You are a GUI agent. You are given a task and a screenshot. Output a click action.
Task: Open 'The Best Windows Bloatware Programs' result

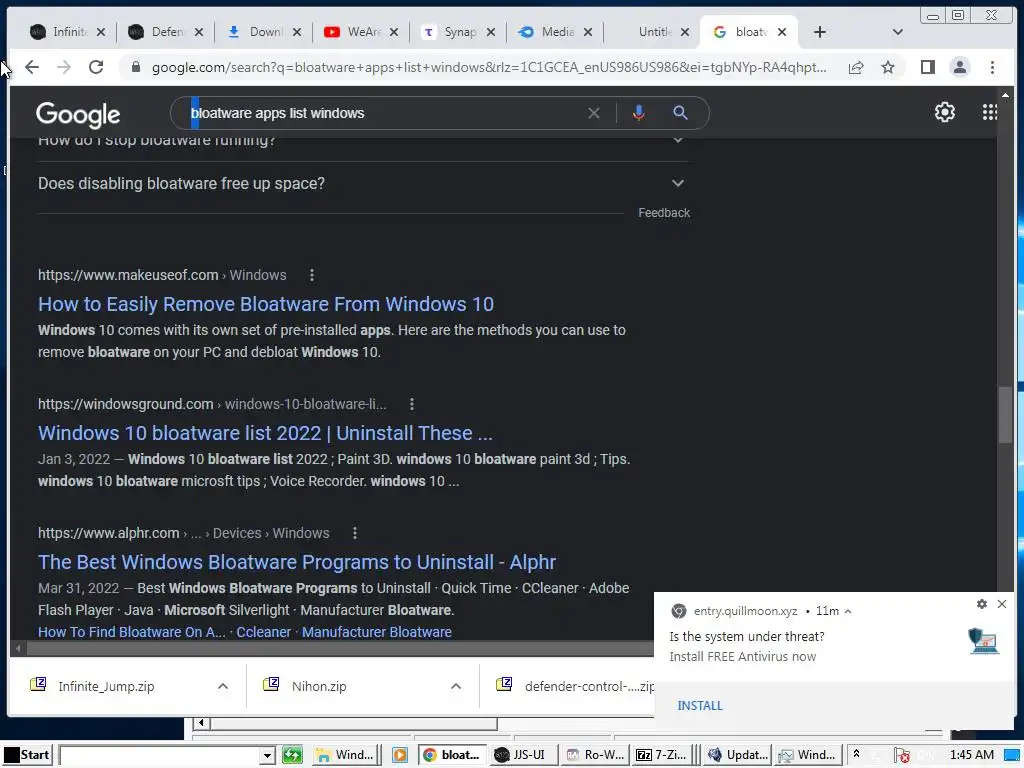(x=297, y=562)
